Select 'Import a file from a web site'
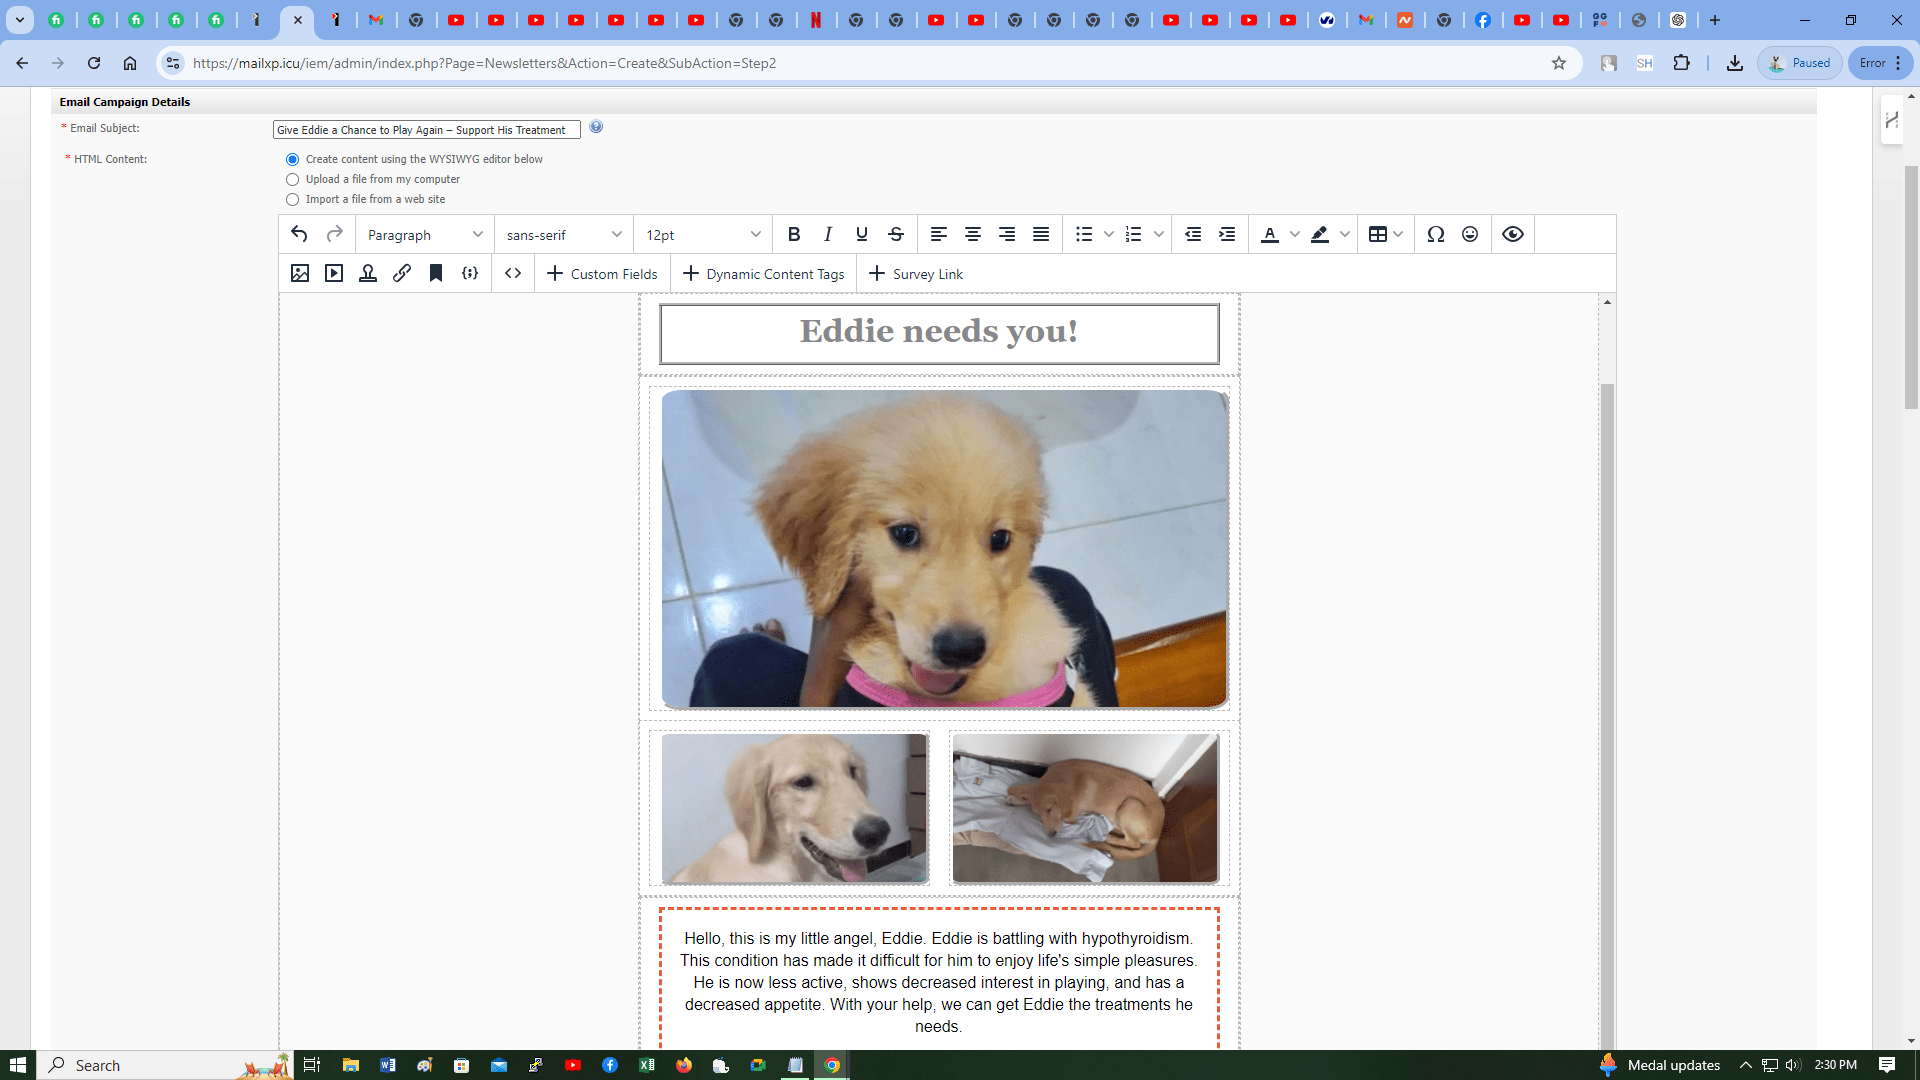Viewport: 1920px width, 1080px height. [x=292, y=200]
